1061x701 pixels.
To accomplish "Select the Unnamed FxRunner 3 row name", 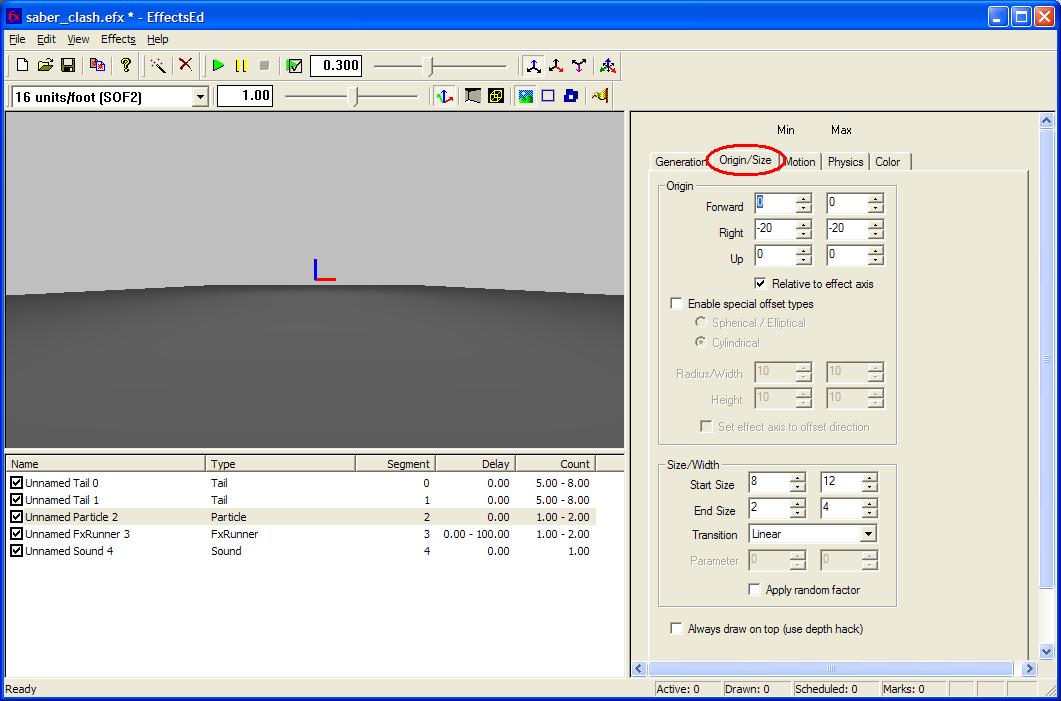I will [x=77, y=534].
